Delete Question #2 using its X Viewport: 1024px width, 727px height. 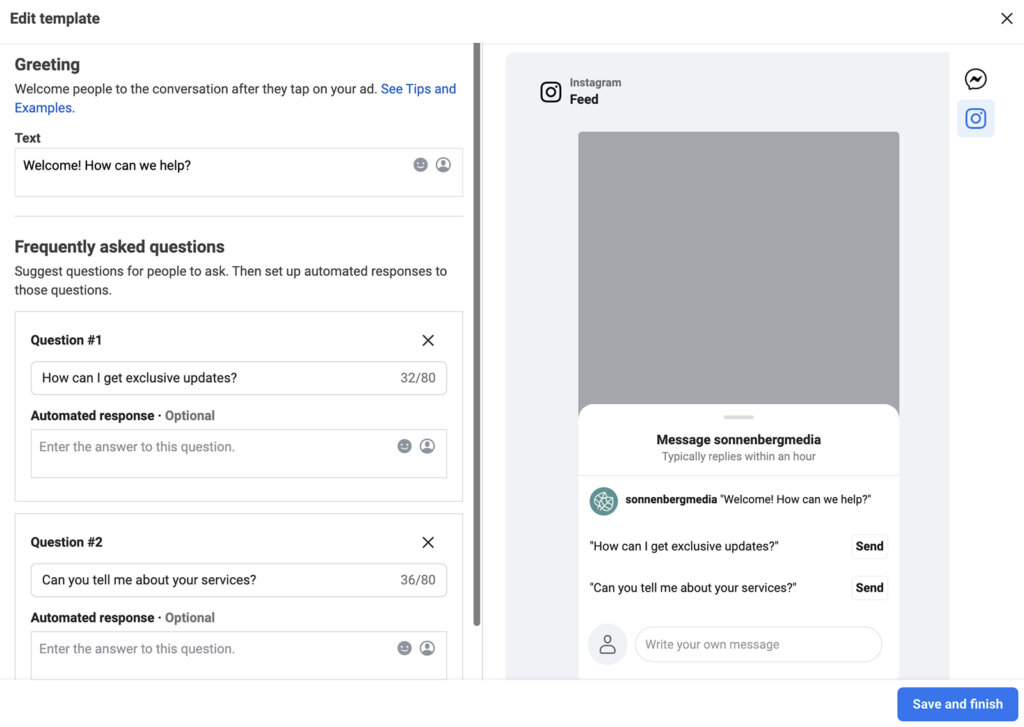coord(428,542)
